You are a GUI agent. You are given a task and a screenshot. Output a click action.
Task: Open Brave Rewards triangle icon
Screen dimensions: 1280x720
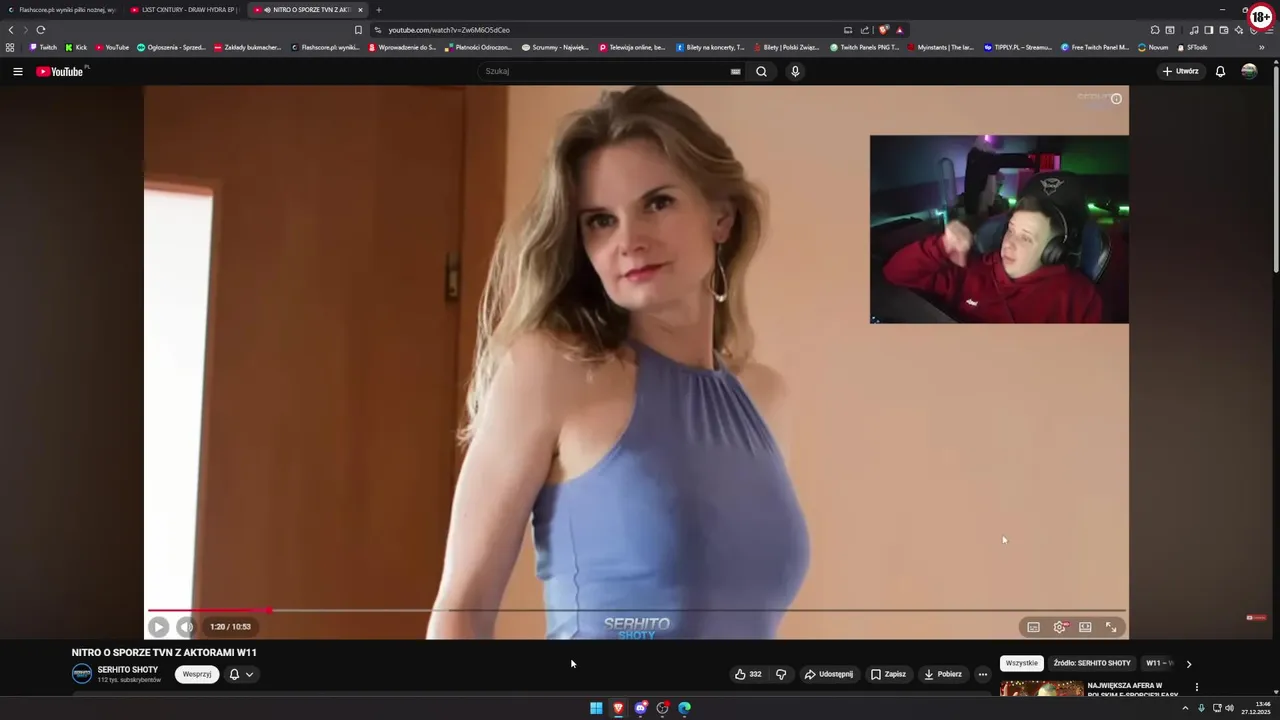899,30
